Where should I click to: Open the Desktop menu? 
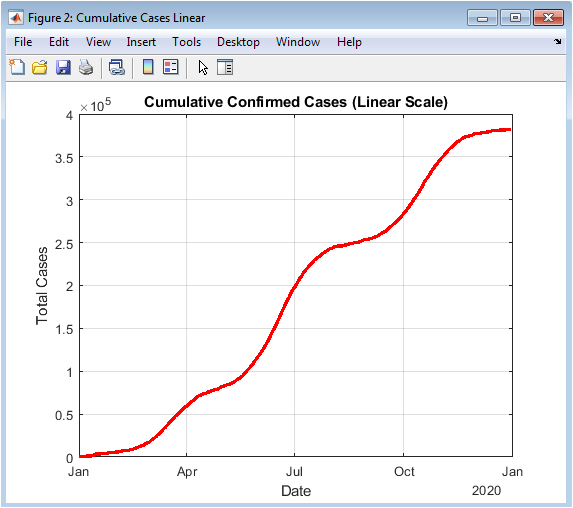coord(238,42)
